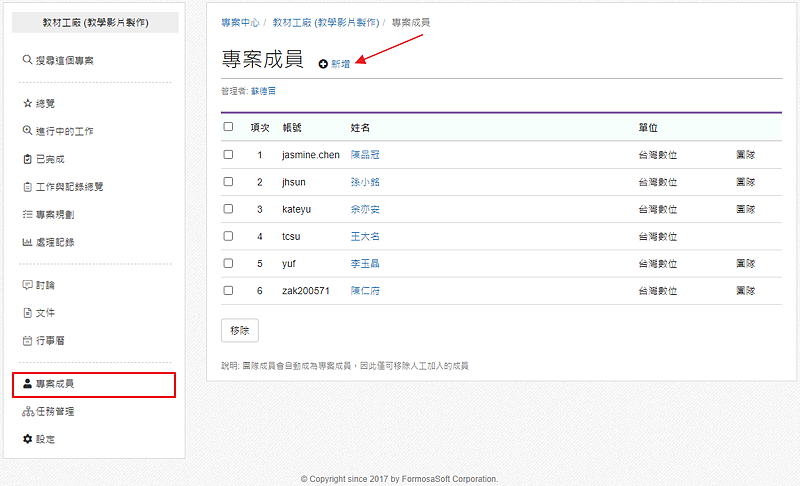Select the checkbox for tcsu row
Screen dimensions: 800x486
[x=229, y=237]
